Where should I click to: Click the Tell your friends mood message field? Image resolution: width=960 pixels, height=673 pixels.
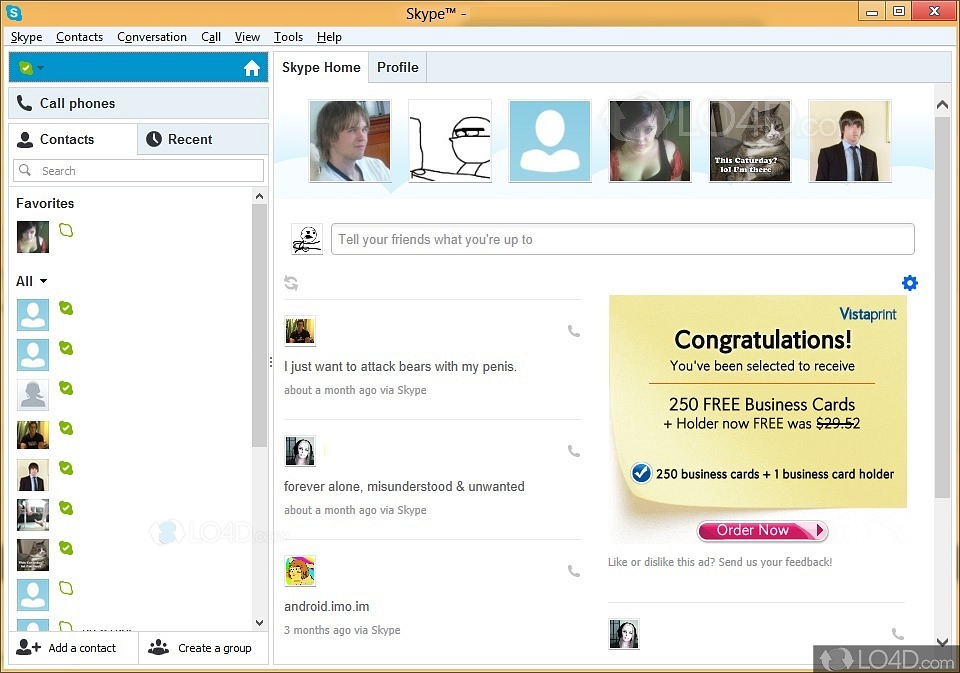[622, 239]
